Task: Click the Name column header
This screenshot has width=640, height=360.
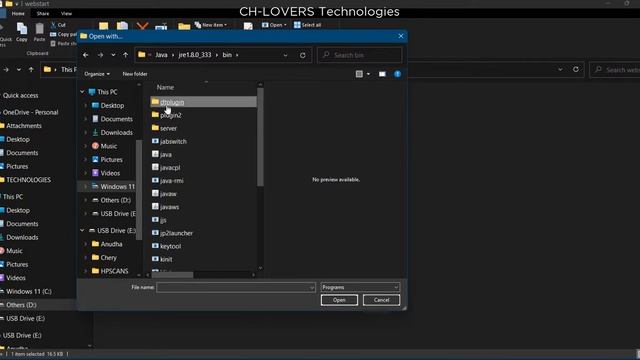Action: click(x=165, y=87)
